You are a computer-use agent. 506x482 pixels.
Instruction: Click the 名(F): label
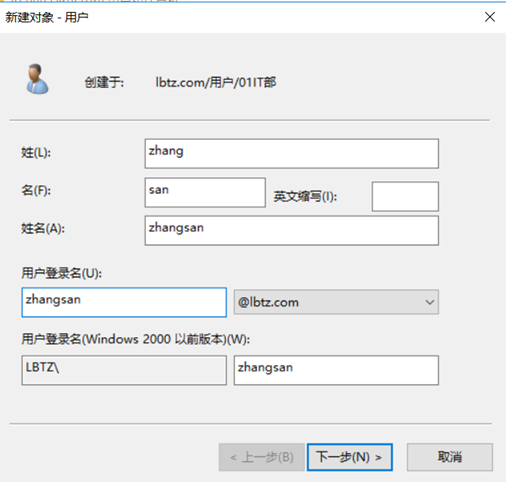(x=36, y=191)
